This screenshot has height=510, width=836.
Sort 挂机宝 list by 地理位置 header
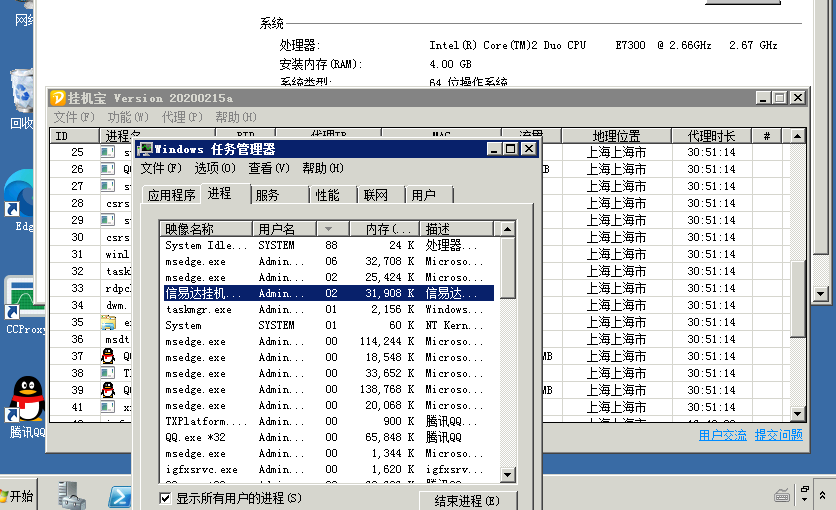(616, 136)
